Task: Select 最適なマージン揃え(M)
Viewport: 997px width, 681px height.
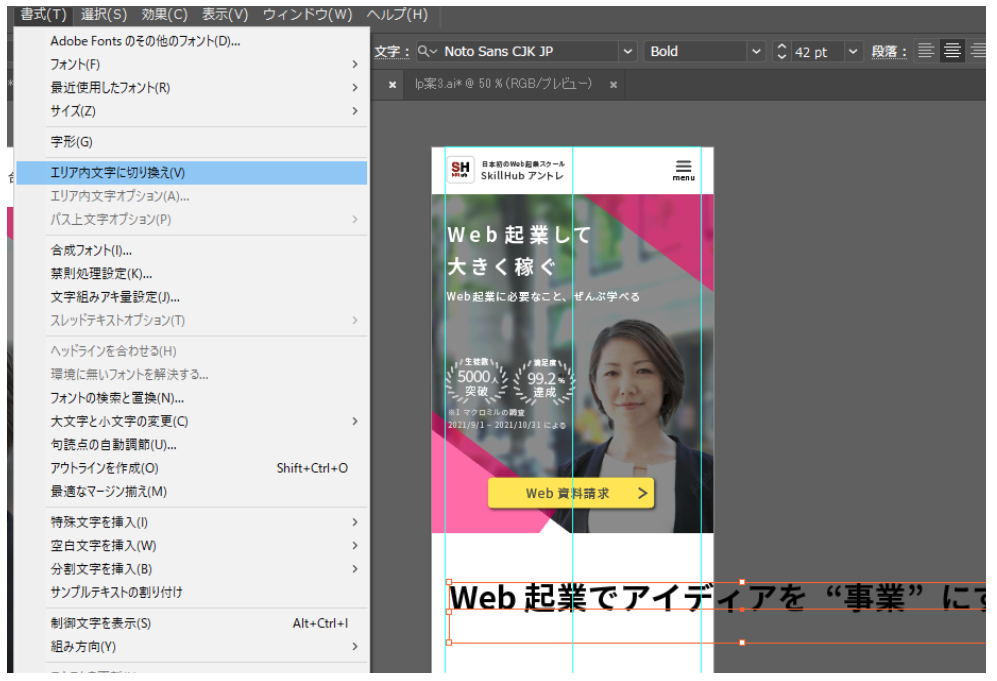Action: pos(191,492)
